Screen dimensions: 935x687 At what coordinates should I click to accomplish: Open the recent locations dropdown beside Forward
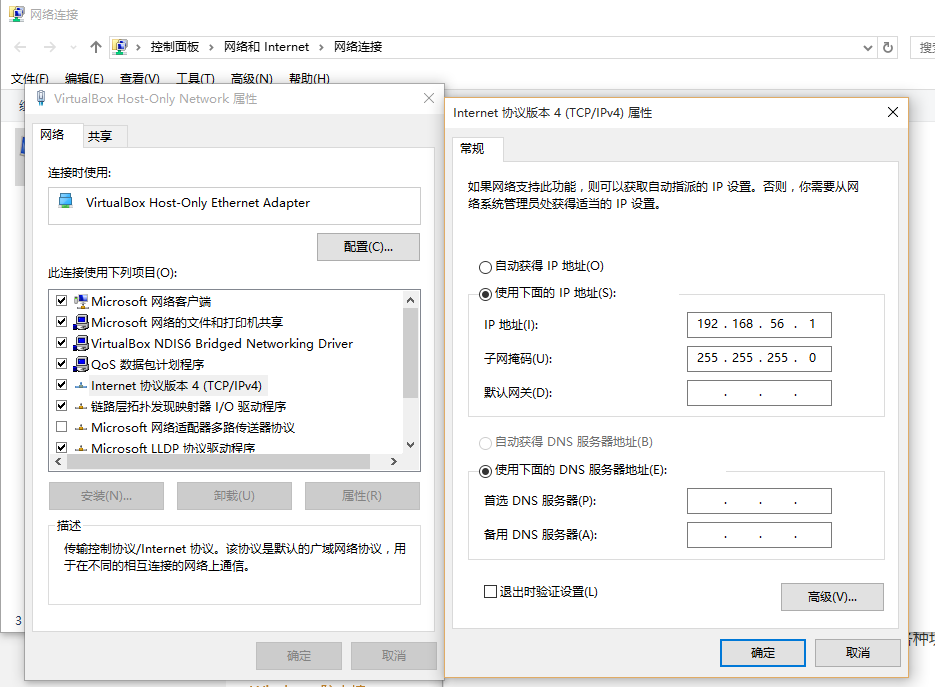pyautogui.click(x=71, y=46)
